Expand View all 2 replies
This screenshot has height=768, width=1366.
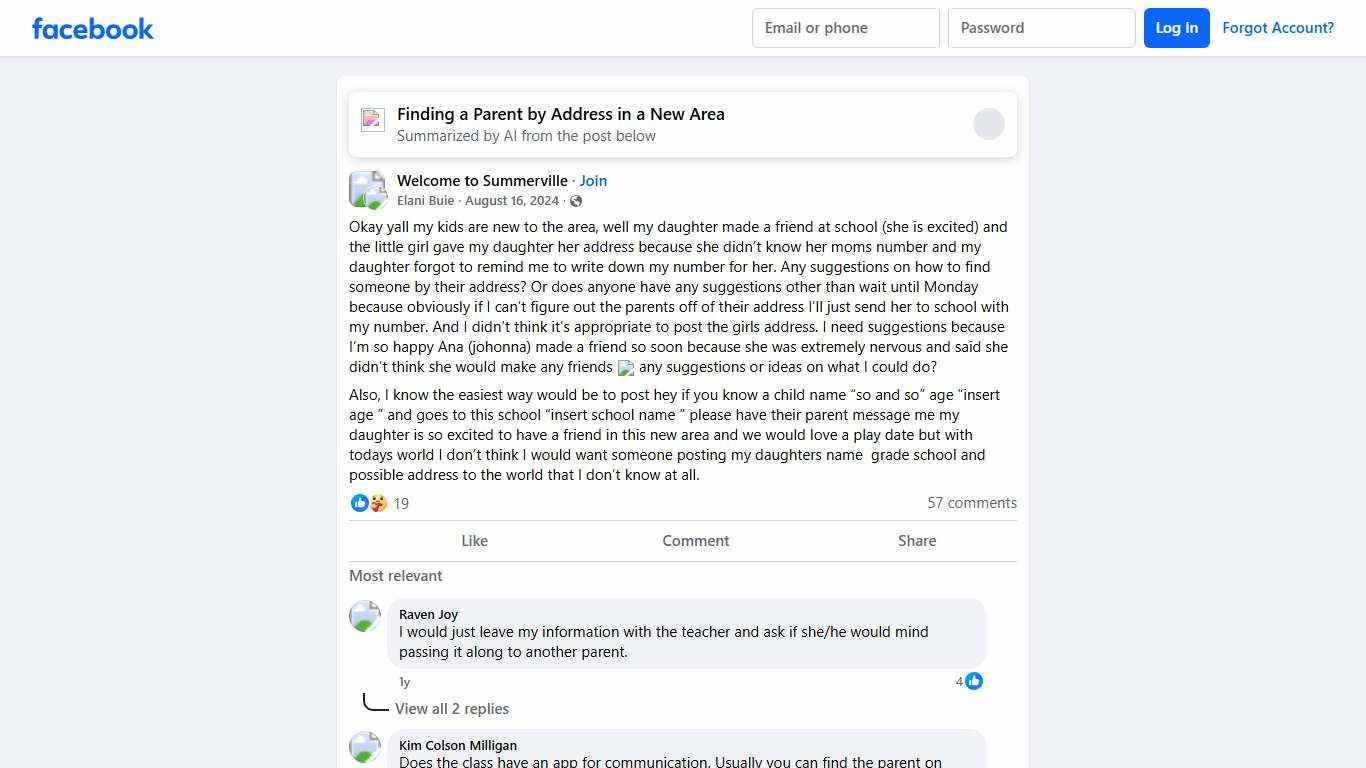coord(452,709)
